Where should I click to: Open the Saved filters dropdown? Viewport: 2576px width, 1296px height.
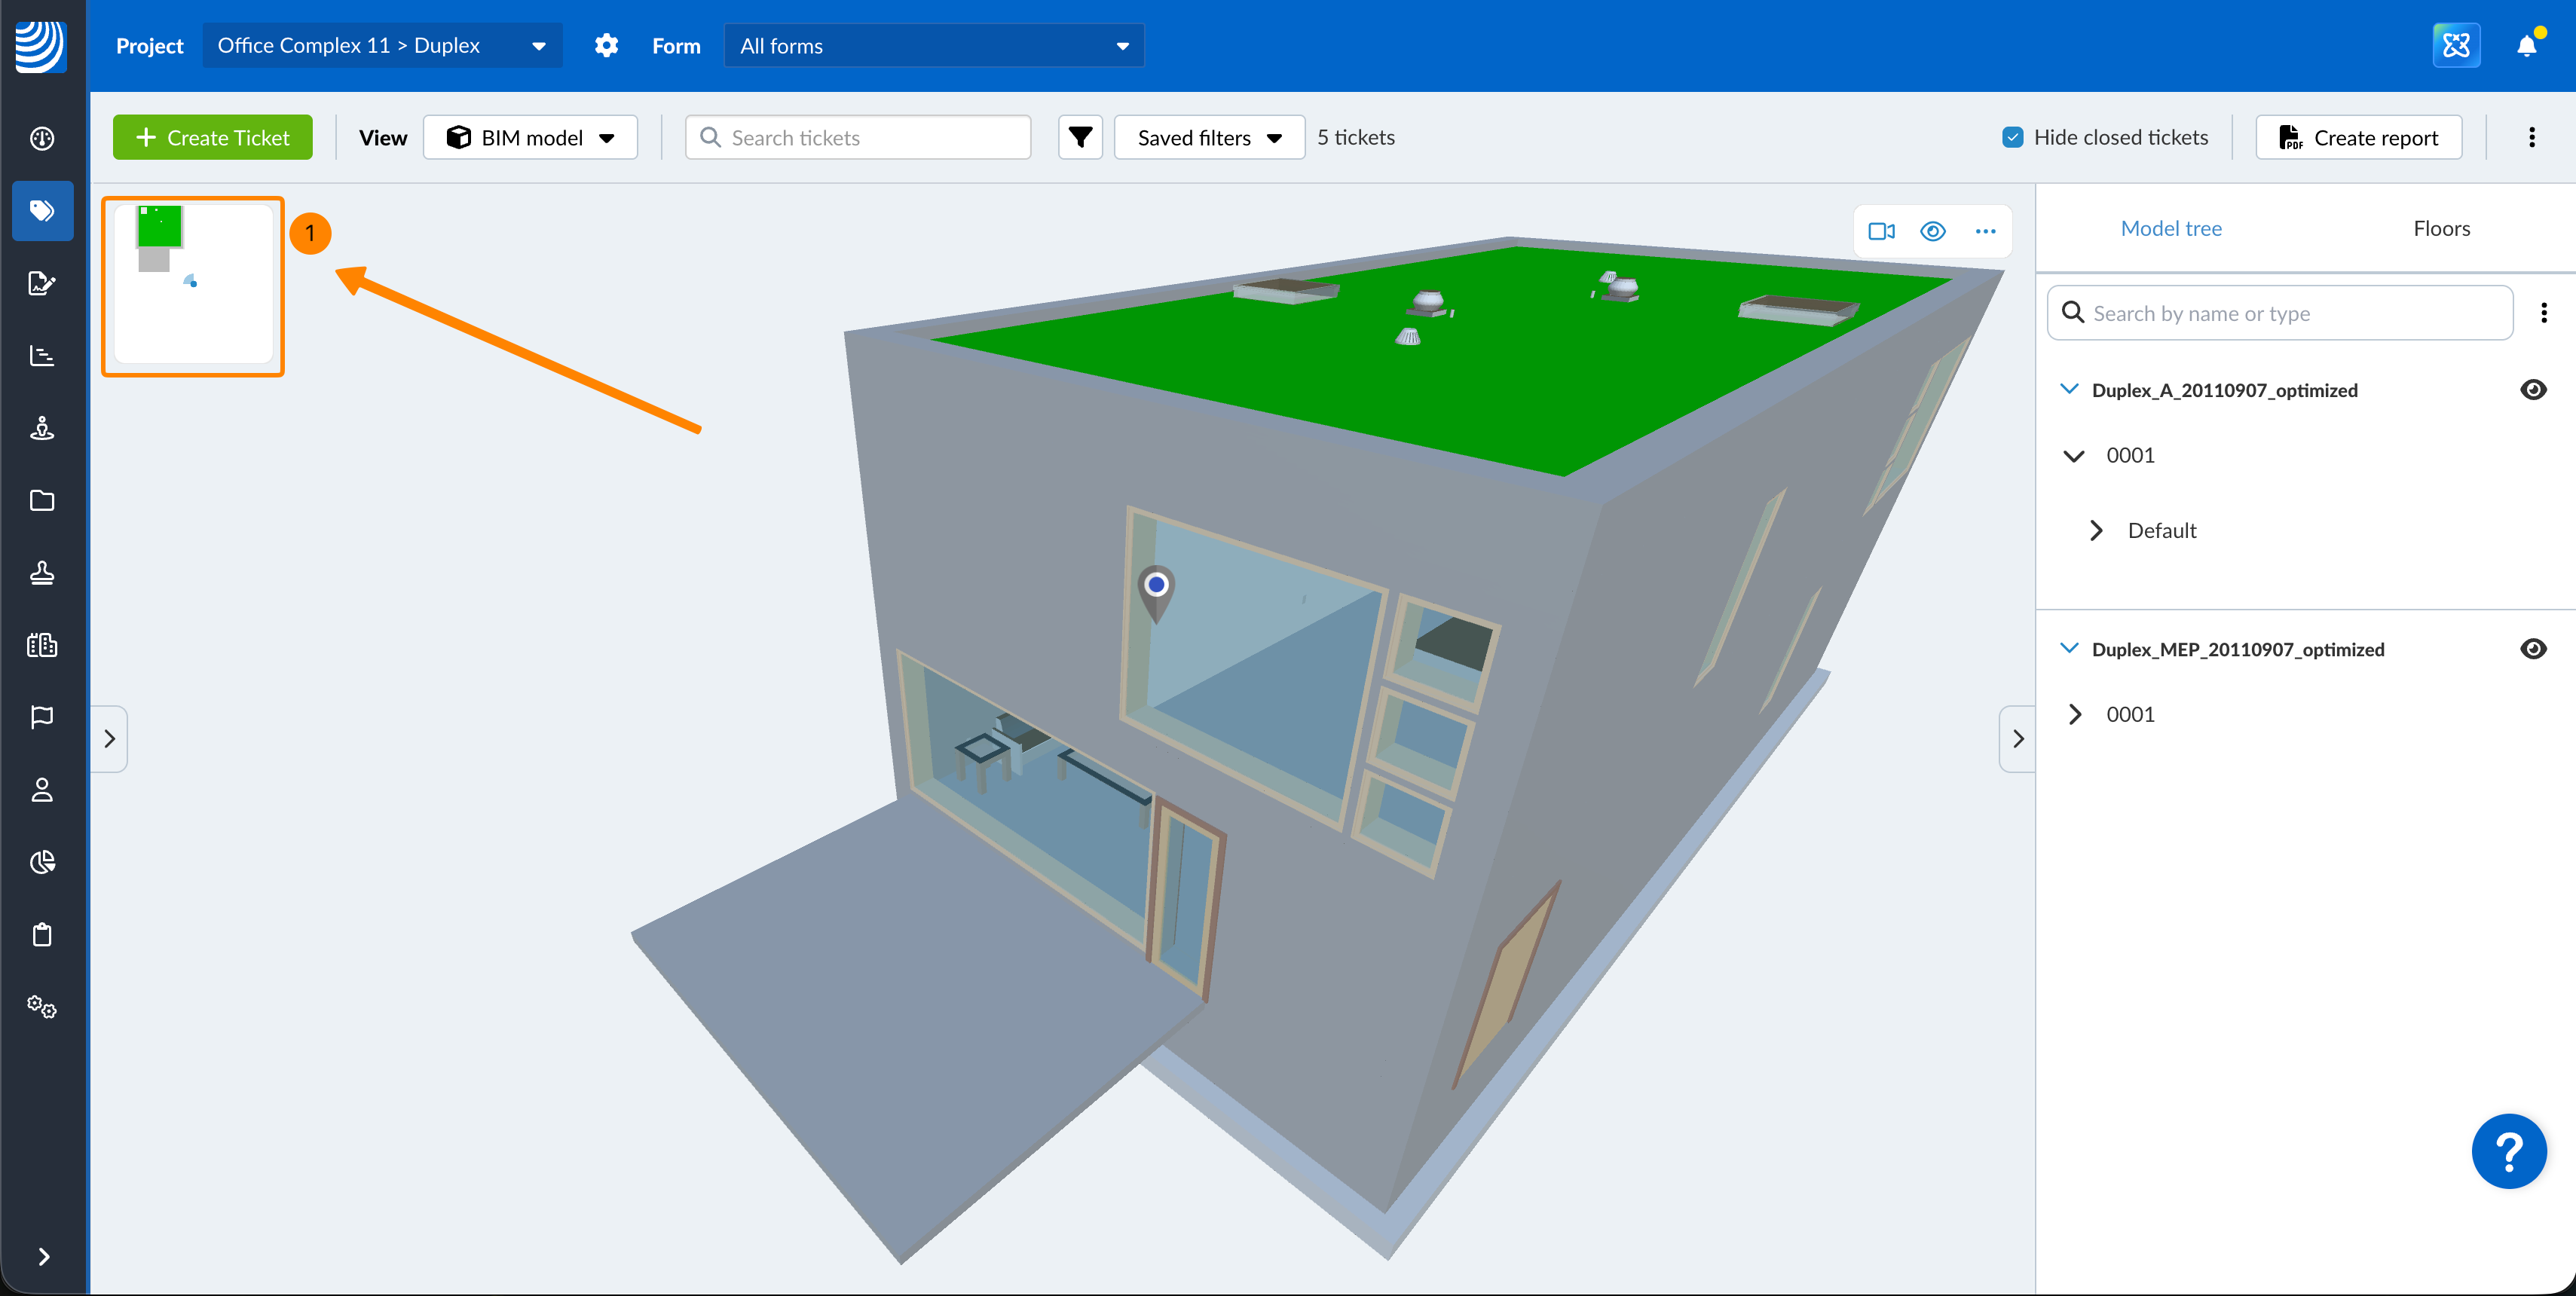[1209, 137]
